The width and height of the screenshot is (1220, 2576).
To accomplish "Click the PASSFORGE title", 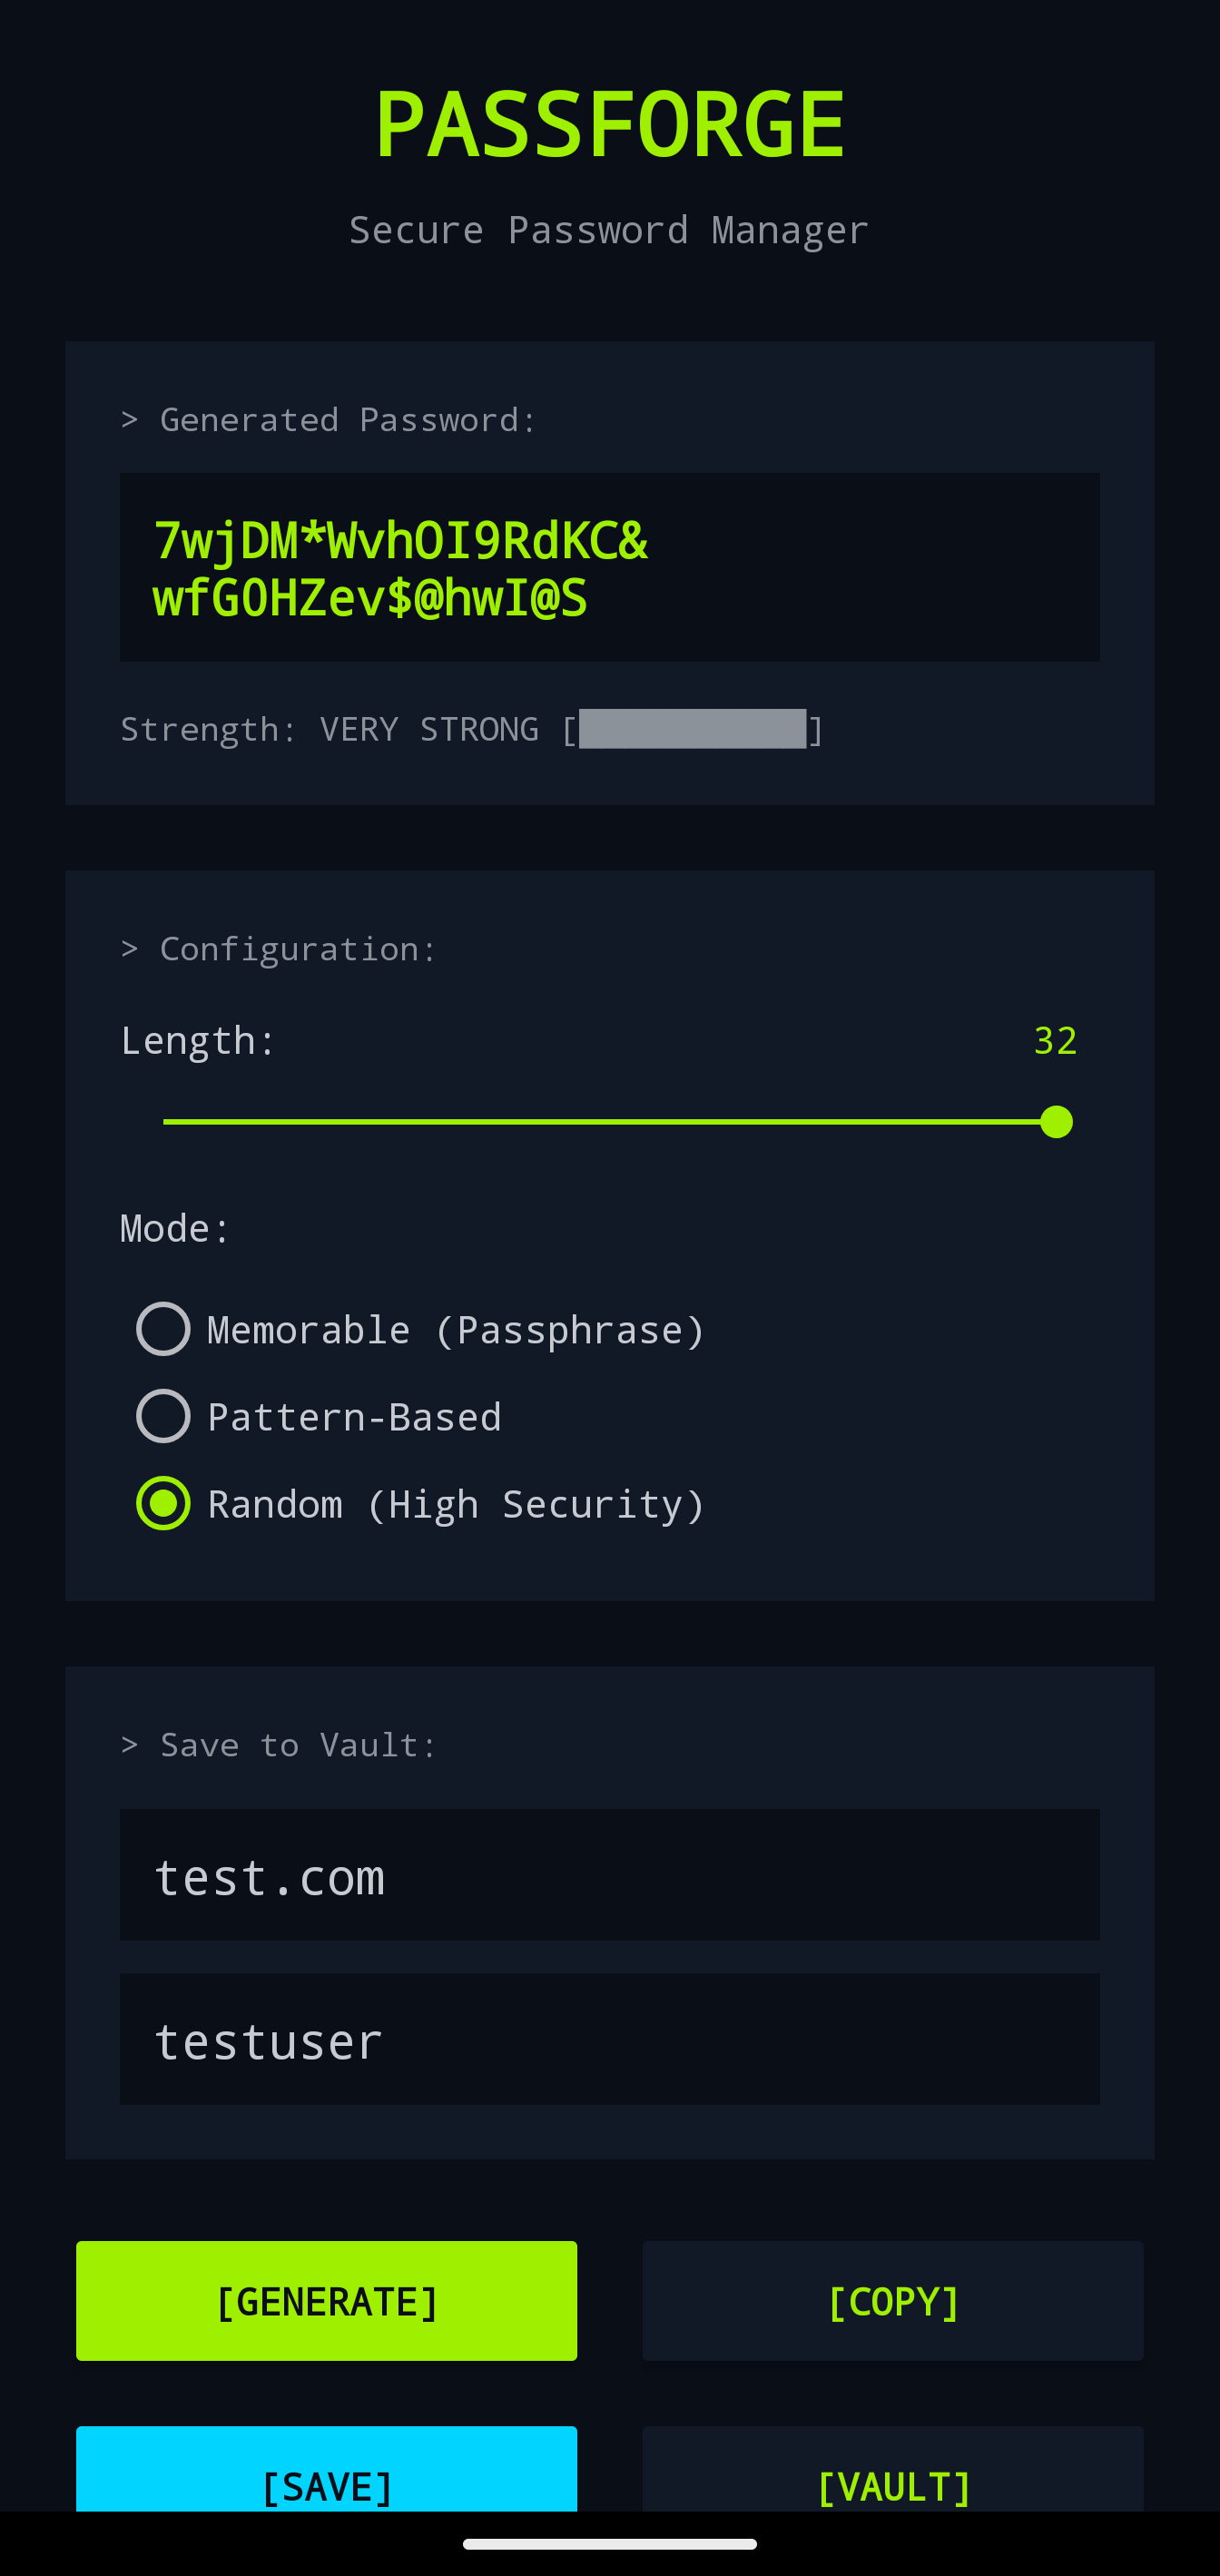I will pos(610,122).
